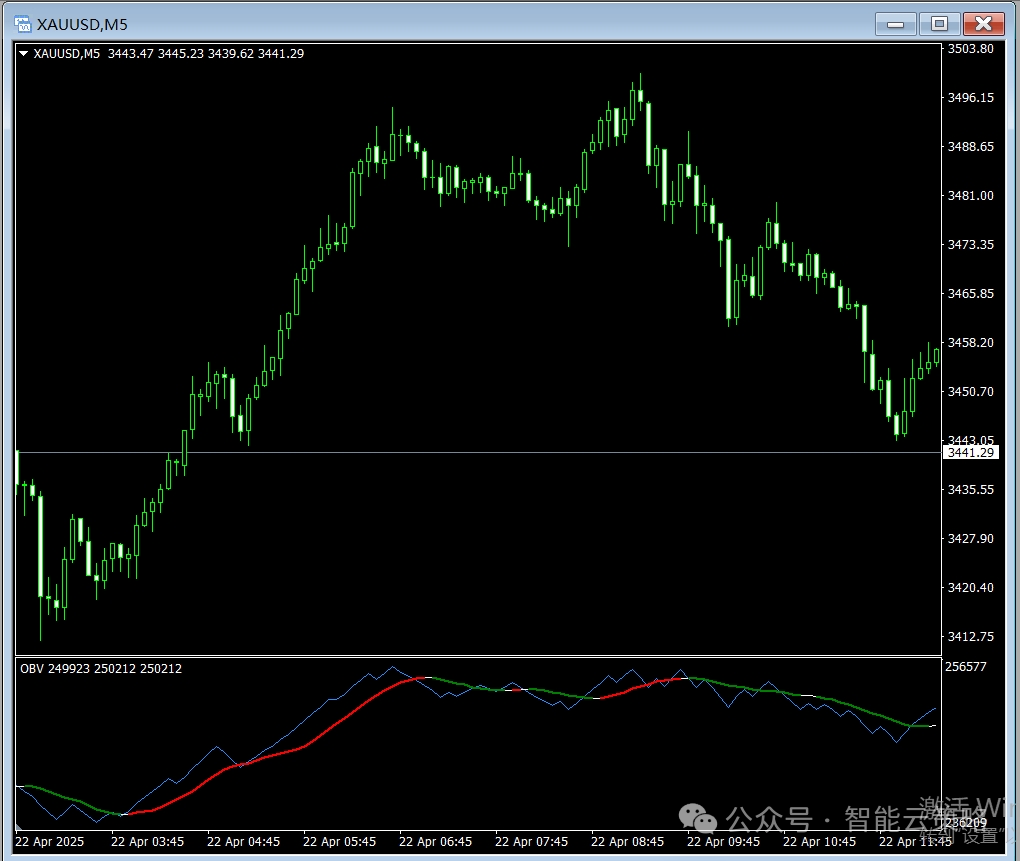Click the 22 Apr 05:45 time label
1020x861 pixels.
coord(340,841)
